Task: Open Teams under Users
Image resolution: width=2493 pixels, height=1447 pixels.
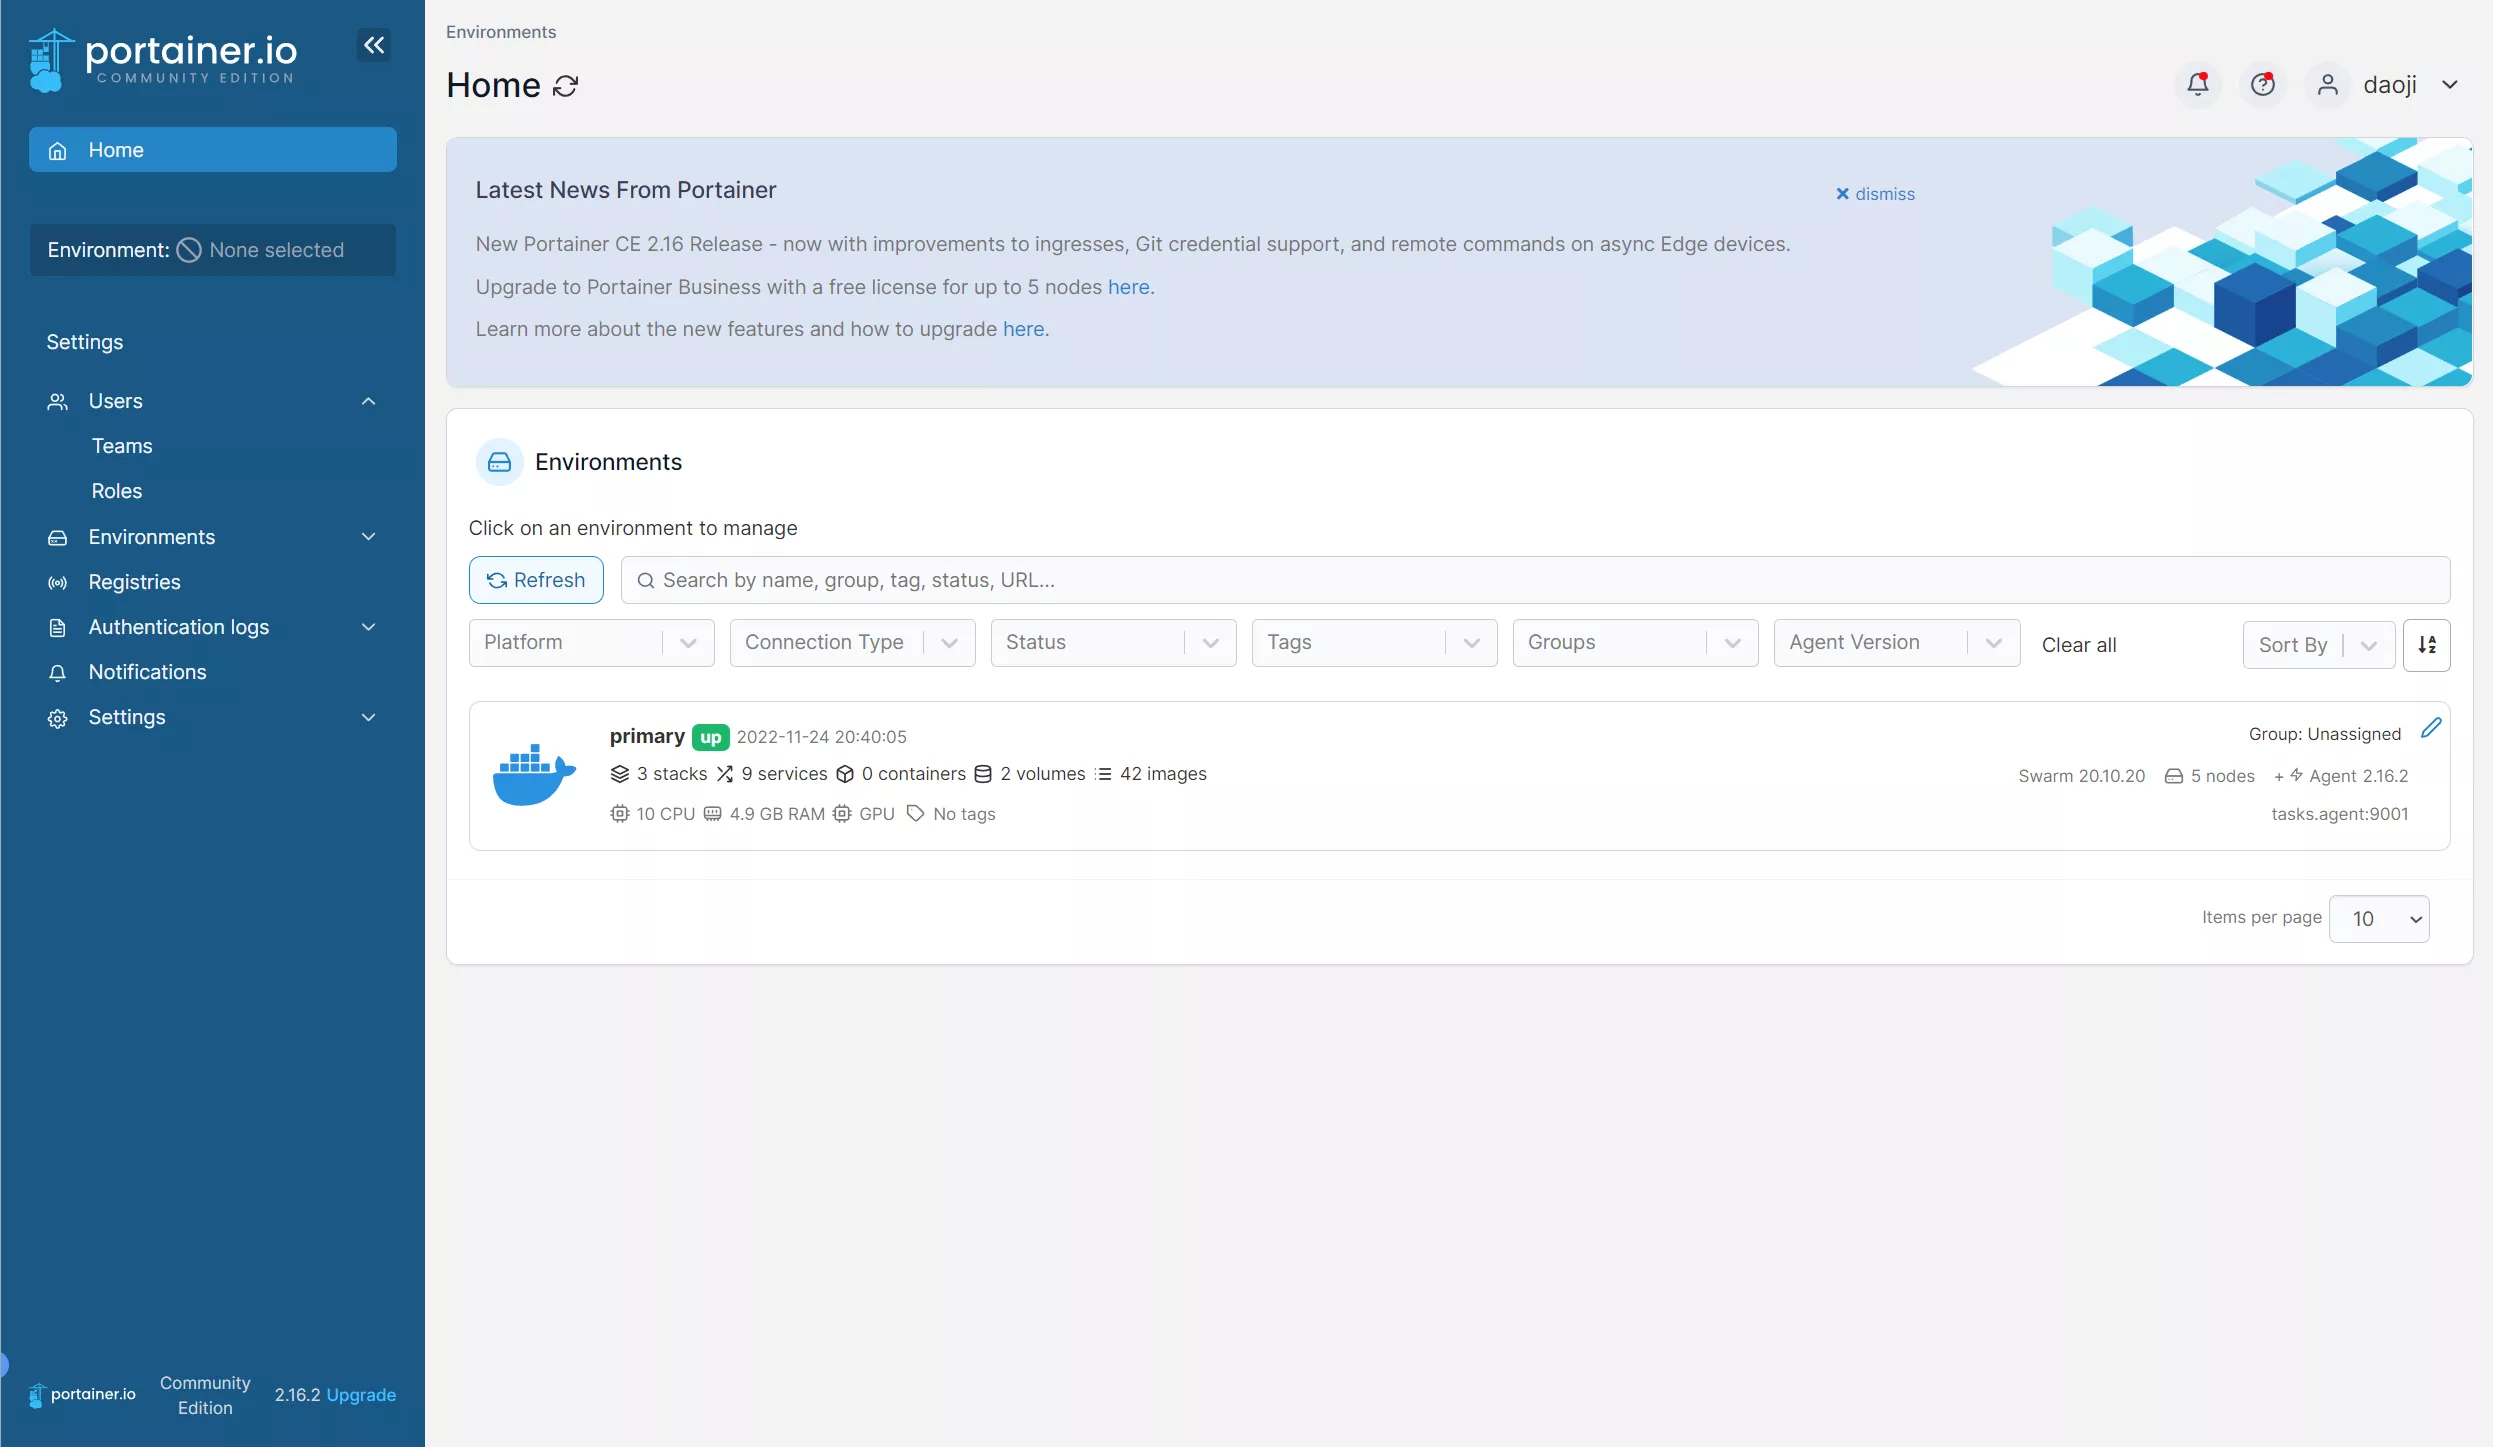Action: tap(122, 446)
